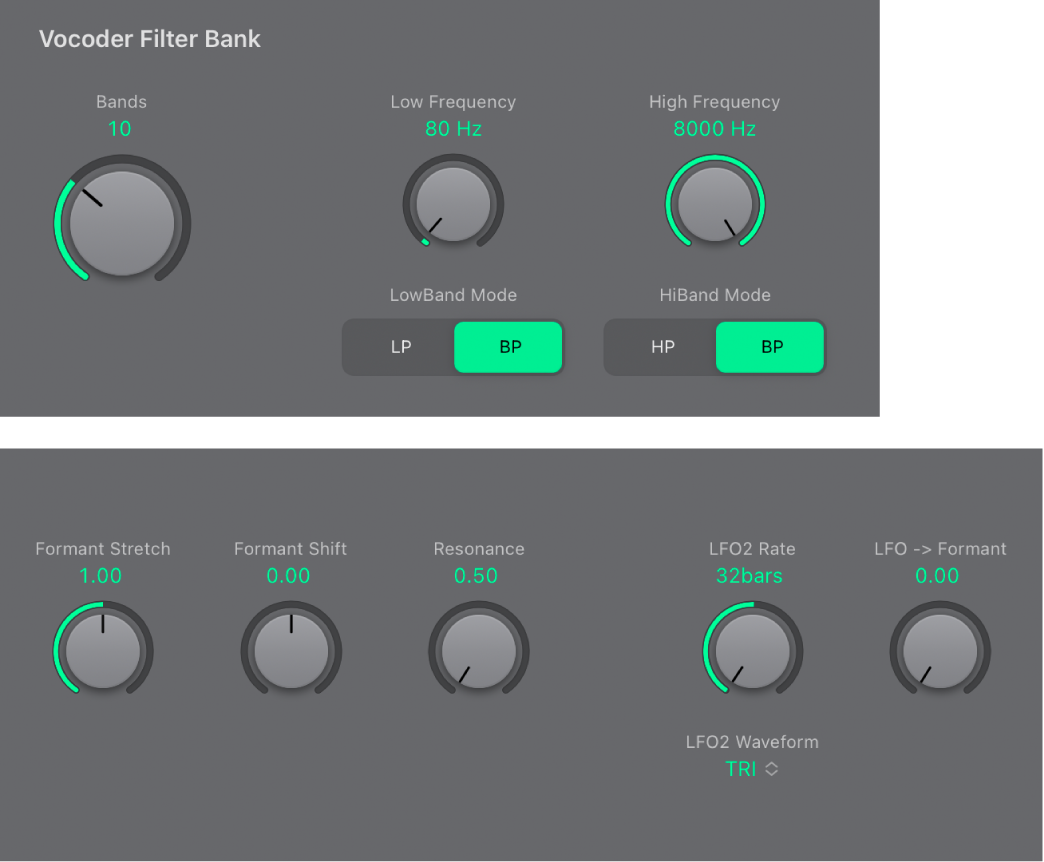
Task: Click the High Frequency 8000 Hz value
Action: (715, 129)
